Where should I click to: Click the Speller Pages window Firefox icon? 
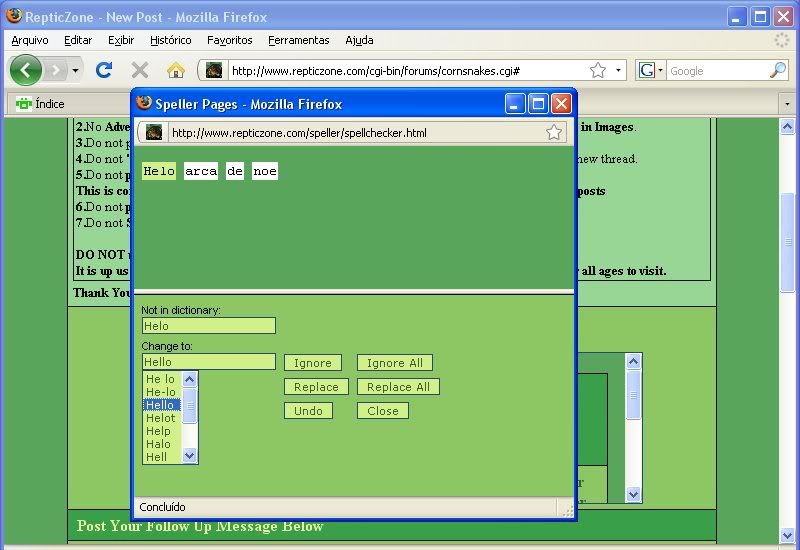click(144, 103)
